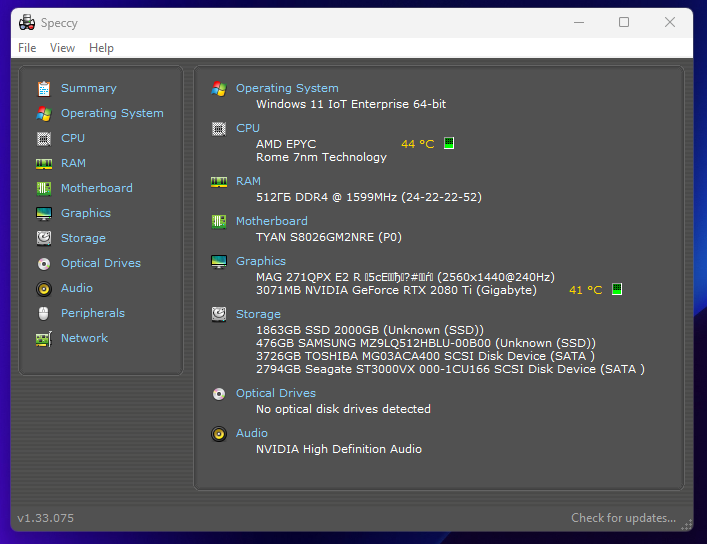Click the RAM heading link in summary

pos(248,181)
